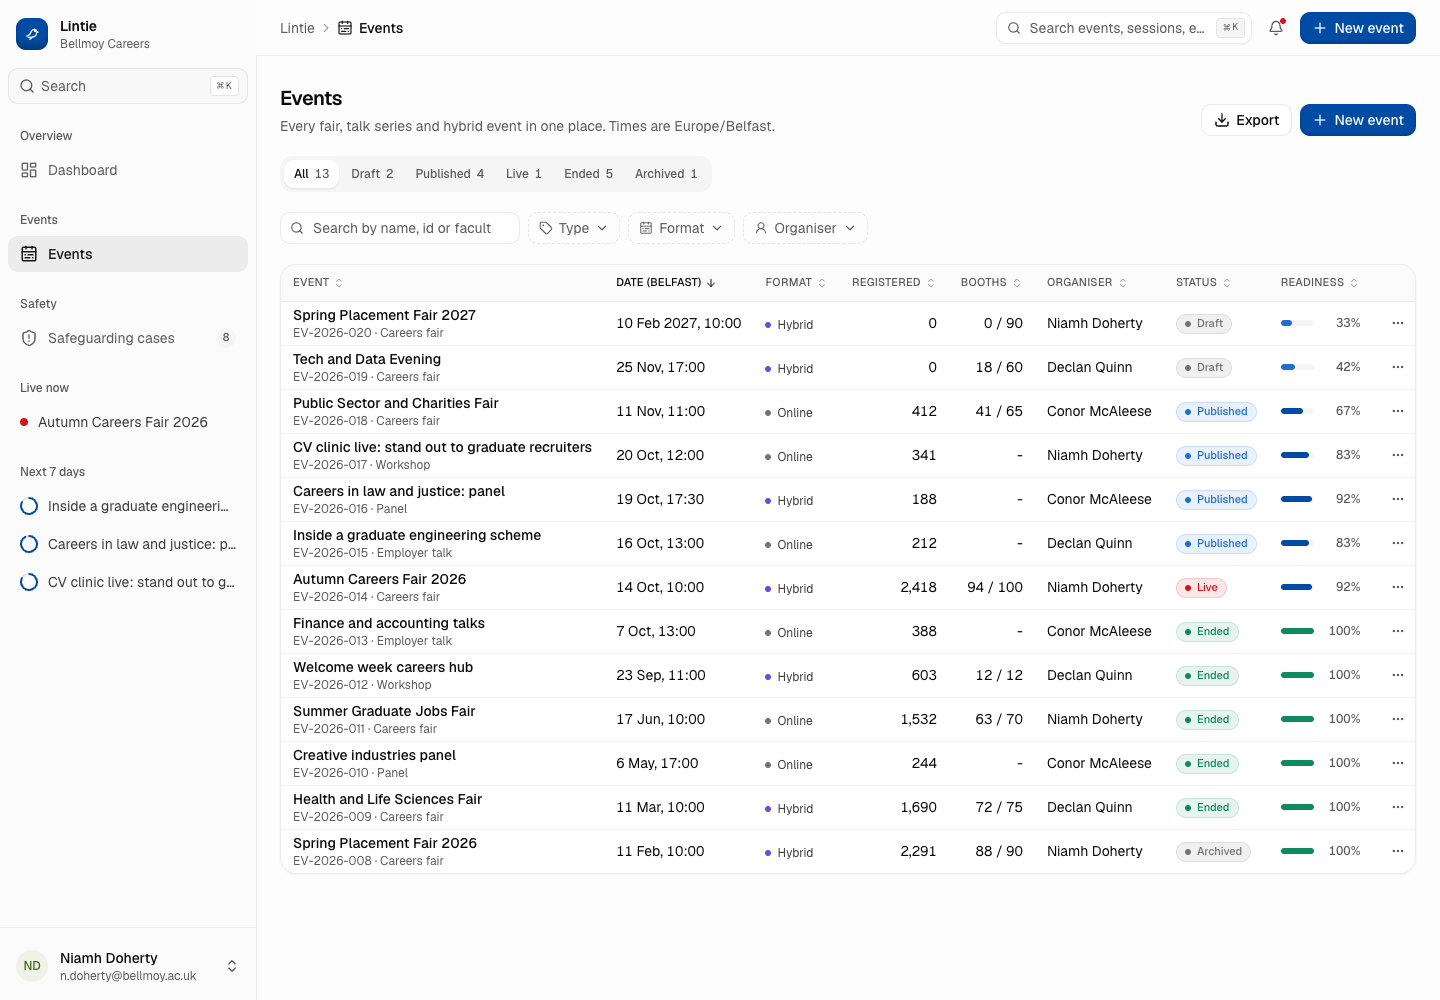
Task: Switch to the Archived tab
Action: coord(666,174)
